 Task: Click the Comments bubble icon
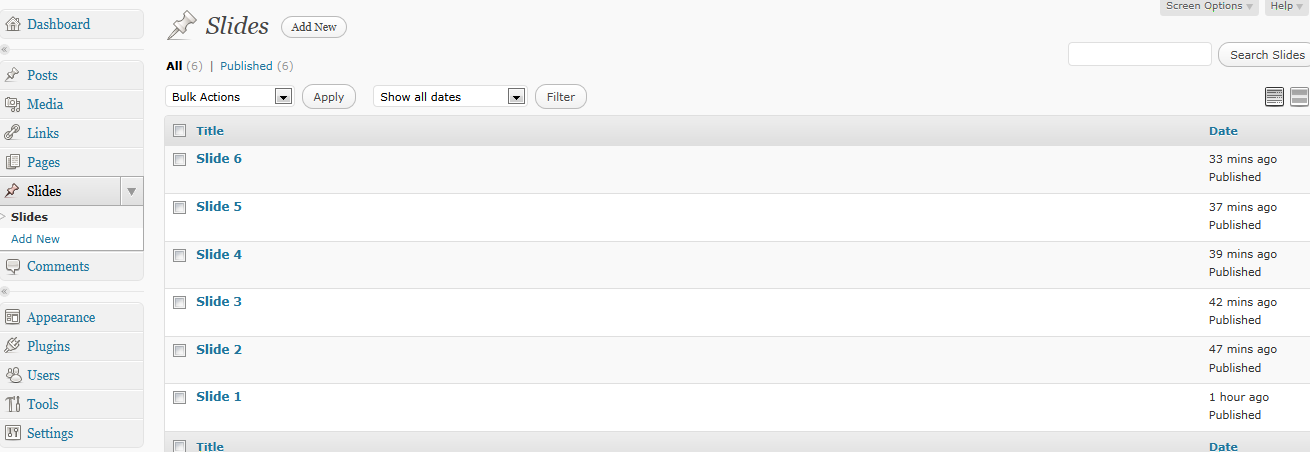pyautogui.click(x=12, y=266)
